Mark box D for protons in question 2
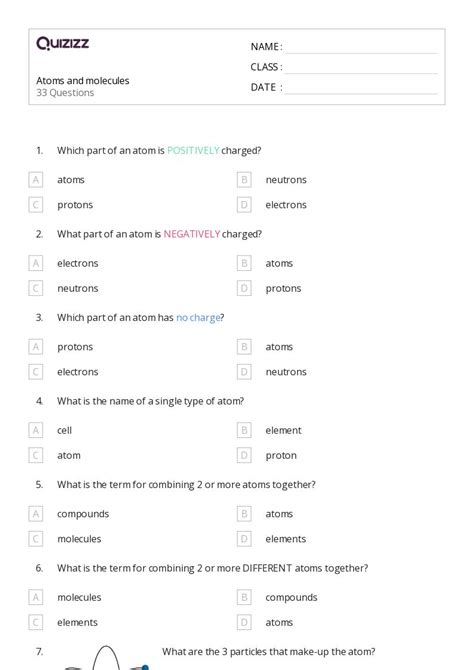Screen dimensions: 474x670 coord(244,288)
